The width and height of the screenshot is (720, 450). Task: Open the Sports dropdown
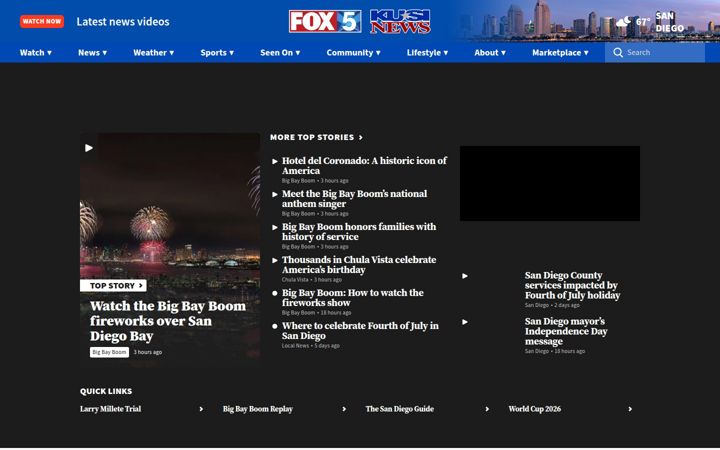point(217,52)
